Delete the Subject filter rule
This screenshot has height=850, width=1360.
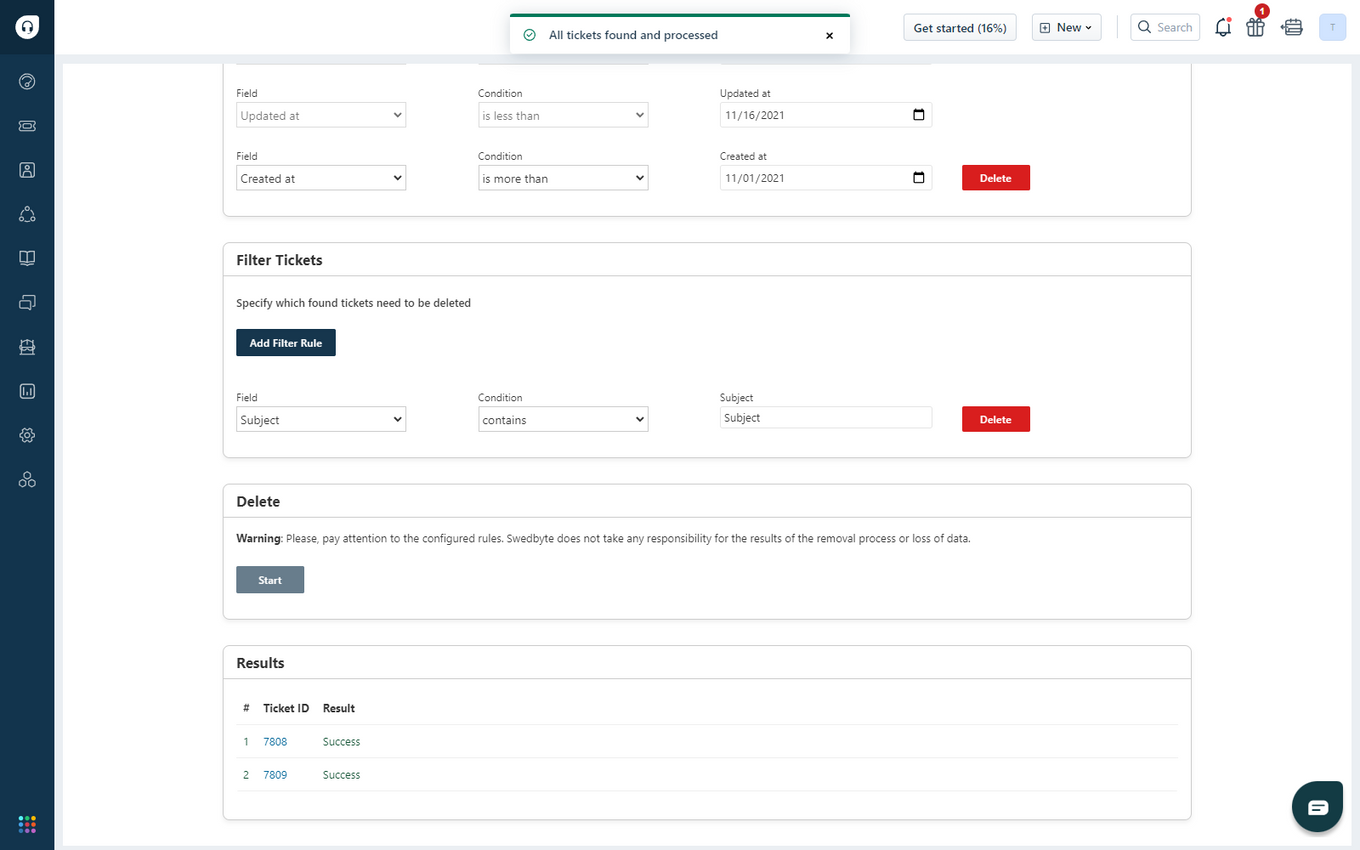coord(995,419)
